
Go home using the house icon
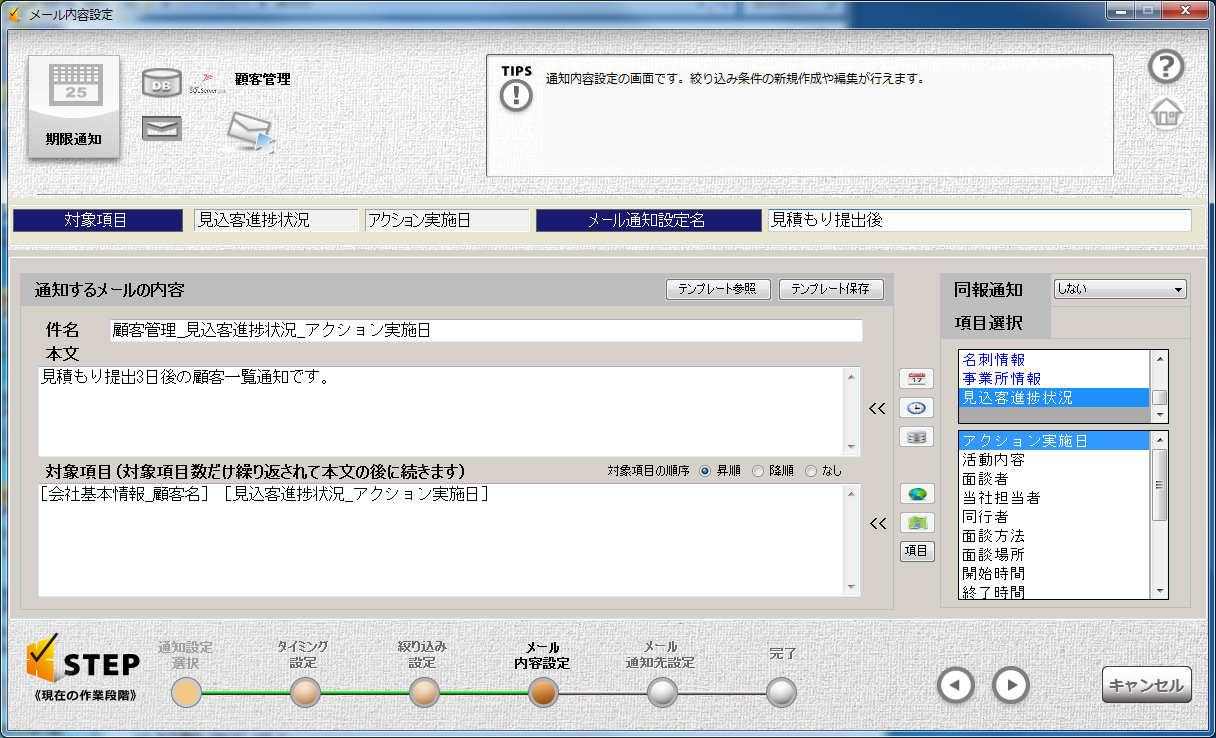(x=1166, y=113)
